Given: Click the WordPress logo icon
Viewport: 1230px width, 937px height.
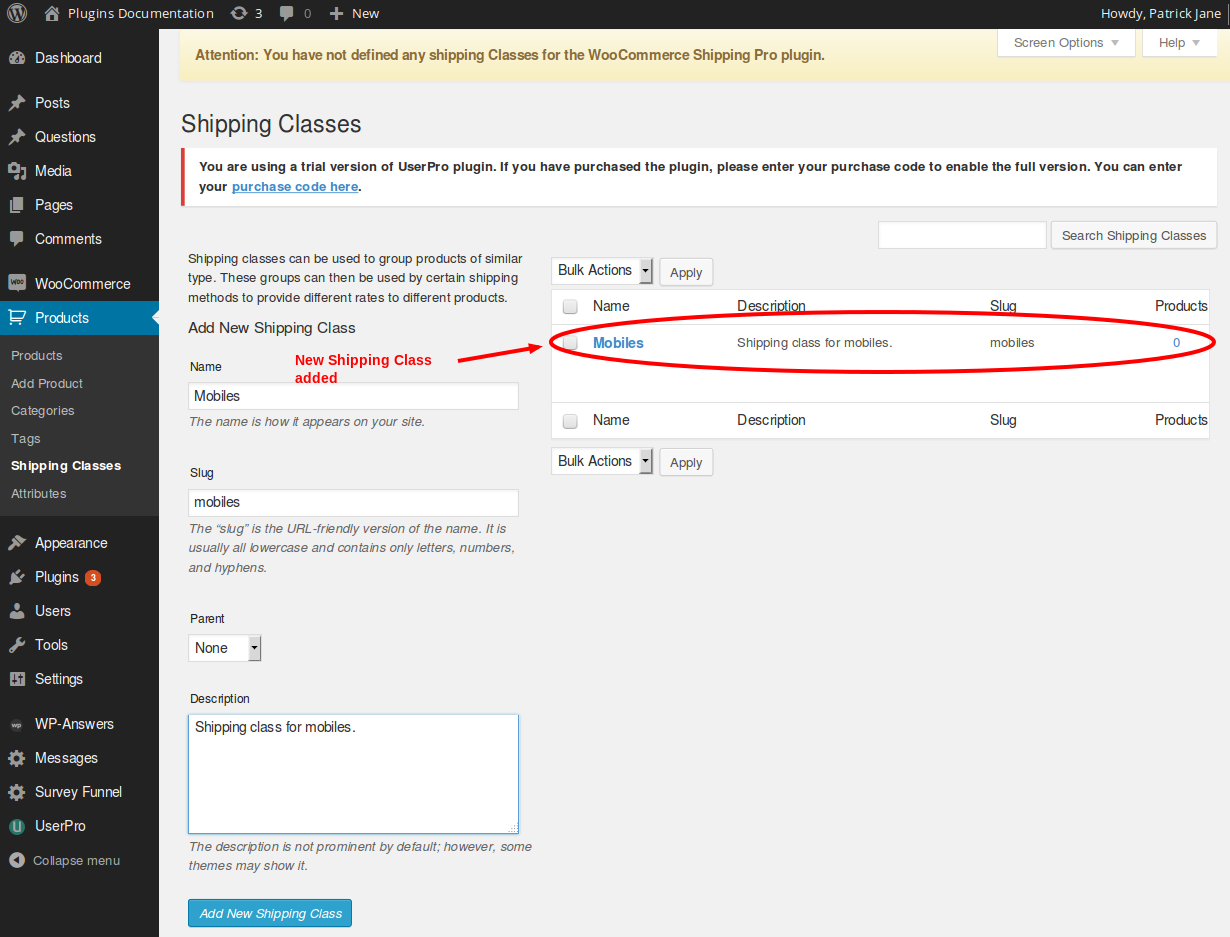Looking at the screenshot, I should [x=17, y=13].
